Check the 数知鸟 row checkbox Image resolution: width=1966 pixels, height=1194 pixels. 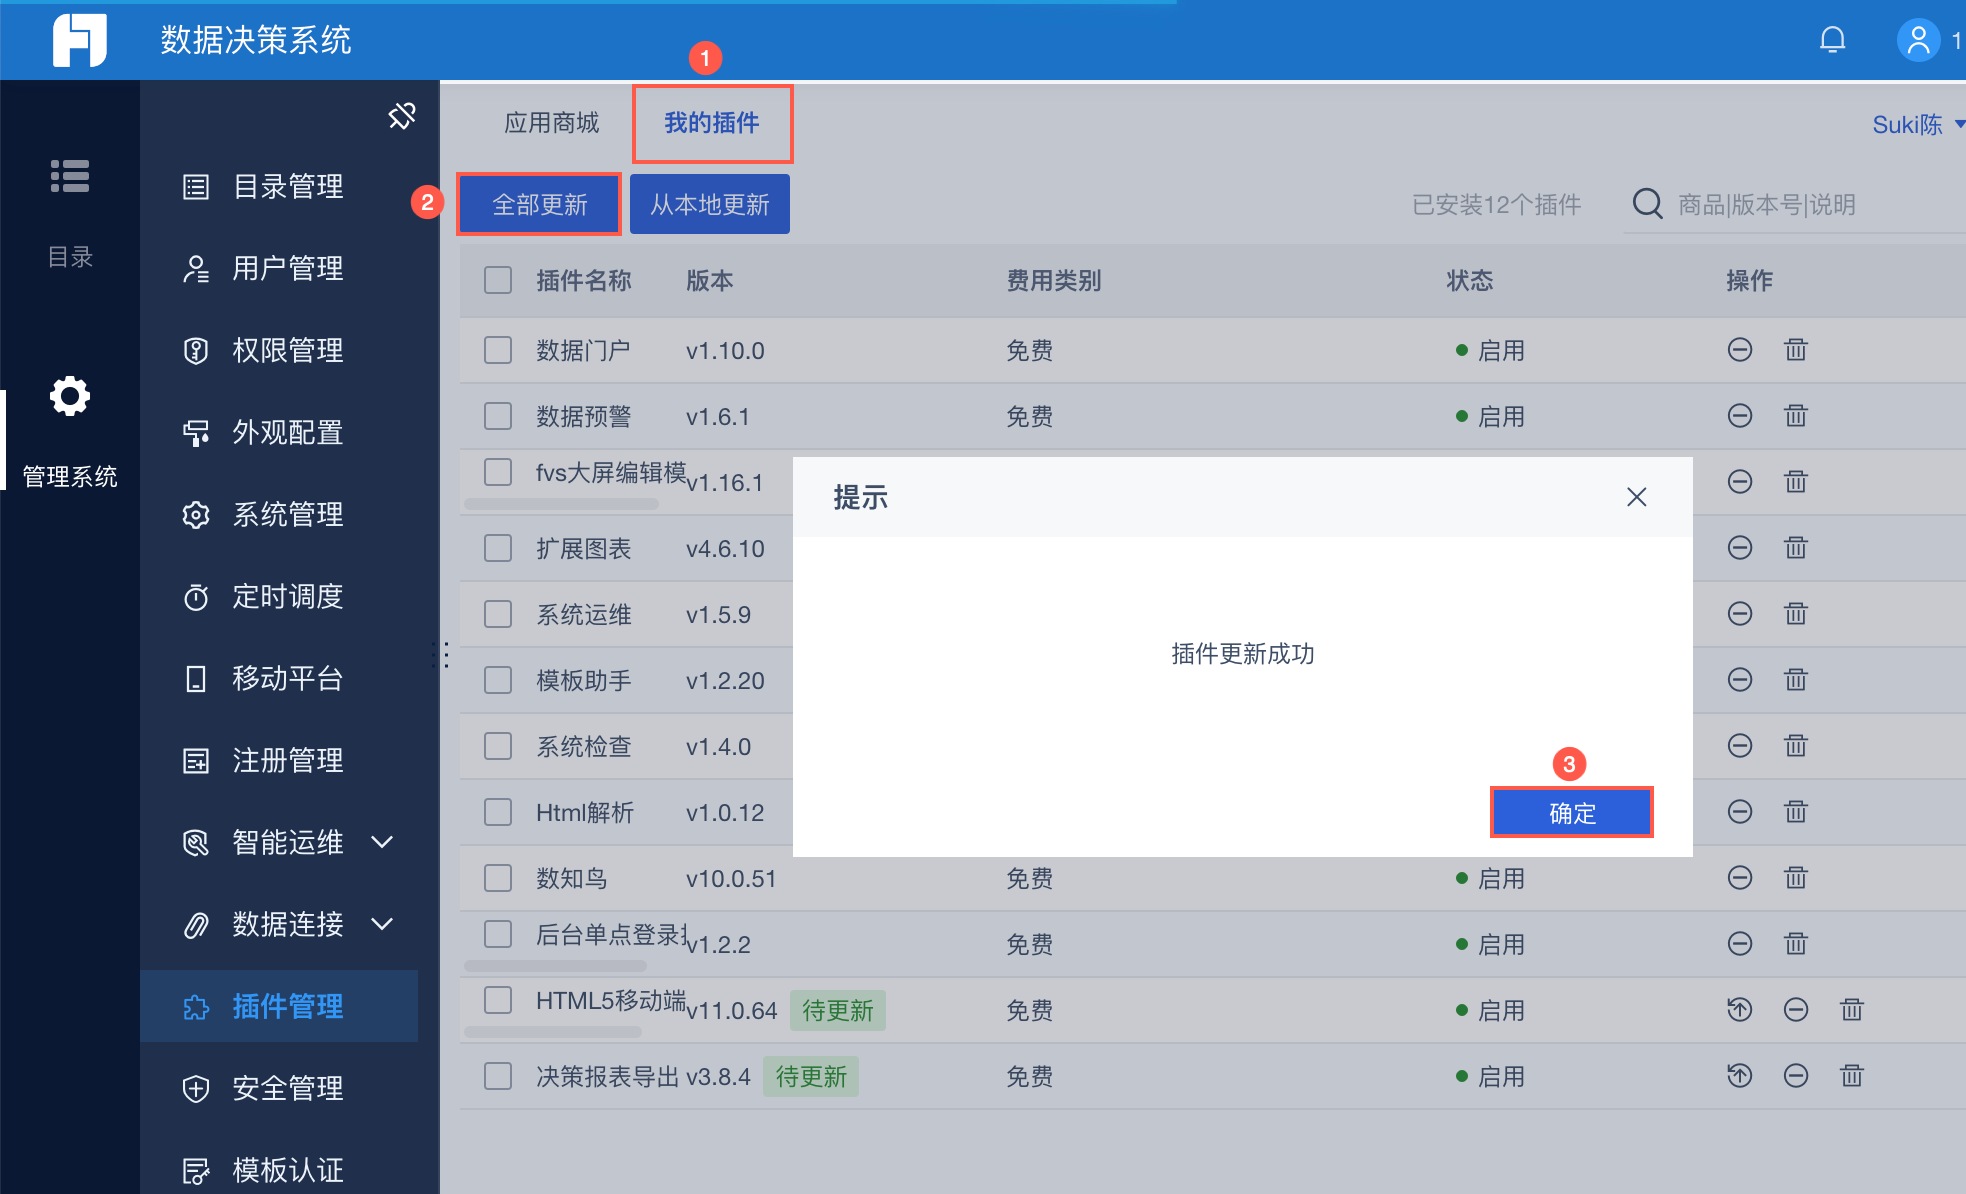coord(498,878)
